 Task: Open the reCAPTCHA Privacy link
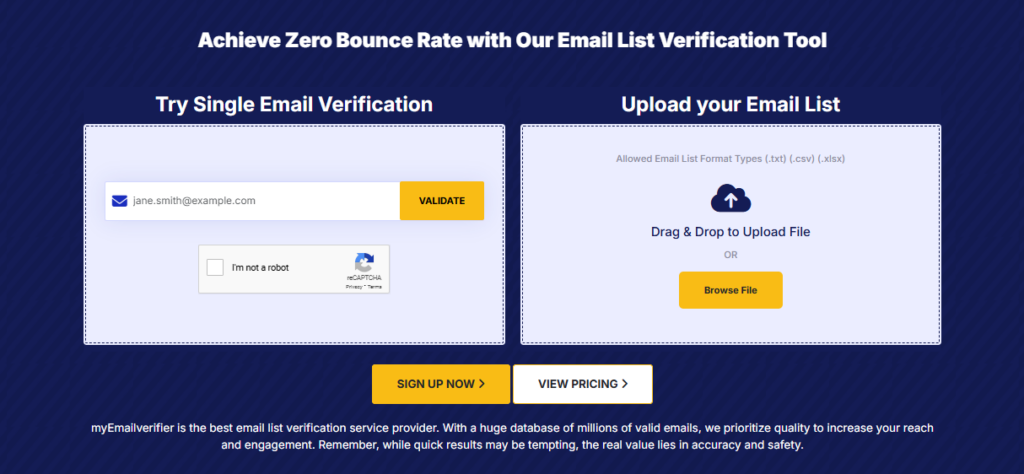[x=354, y=287]
